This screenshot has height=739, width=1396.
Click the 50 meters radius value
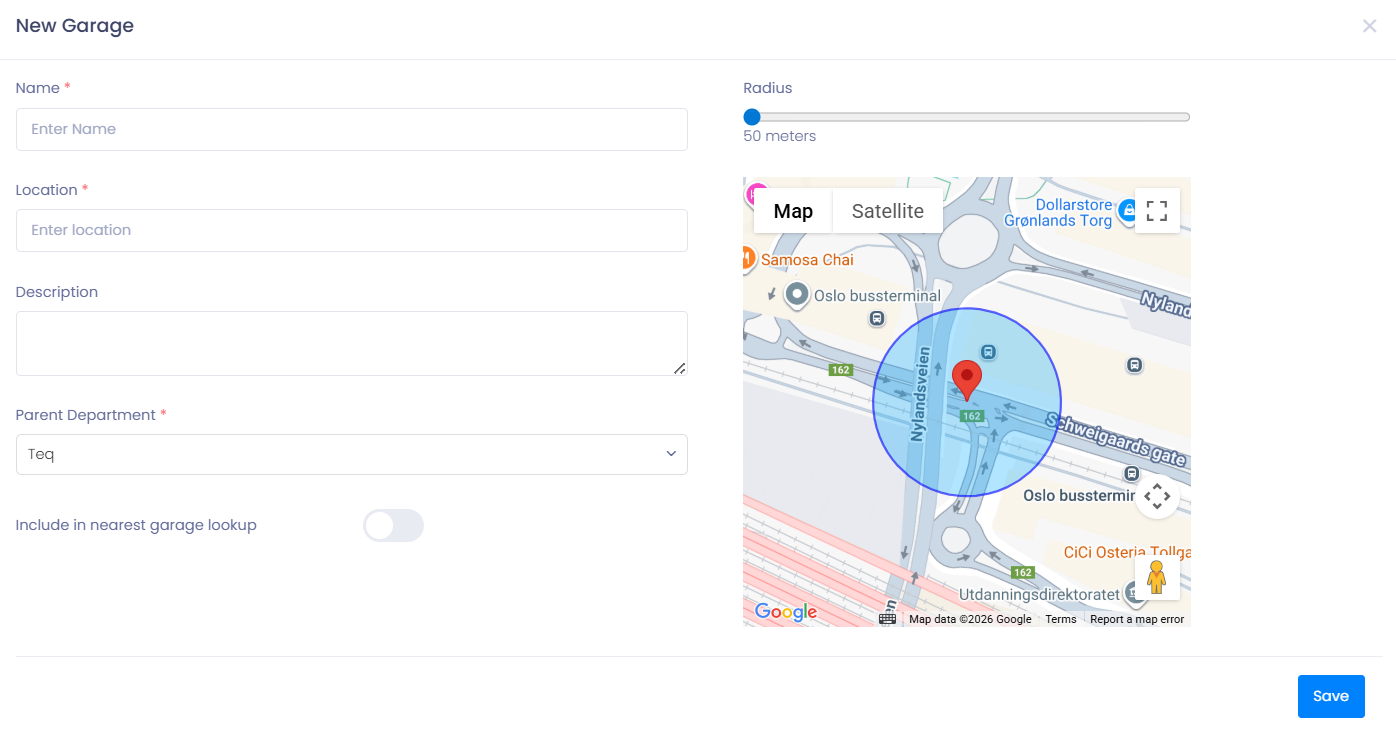(780, 136)
